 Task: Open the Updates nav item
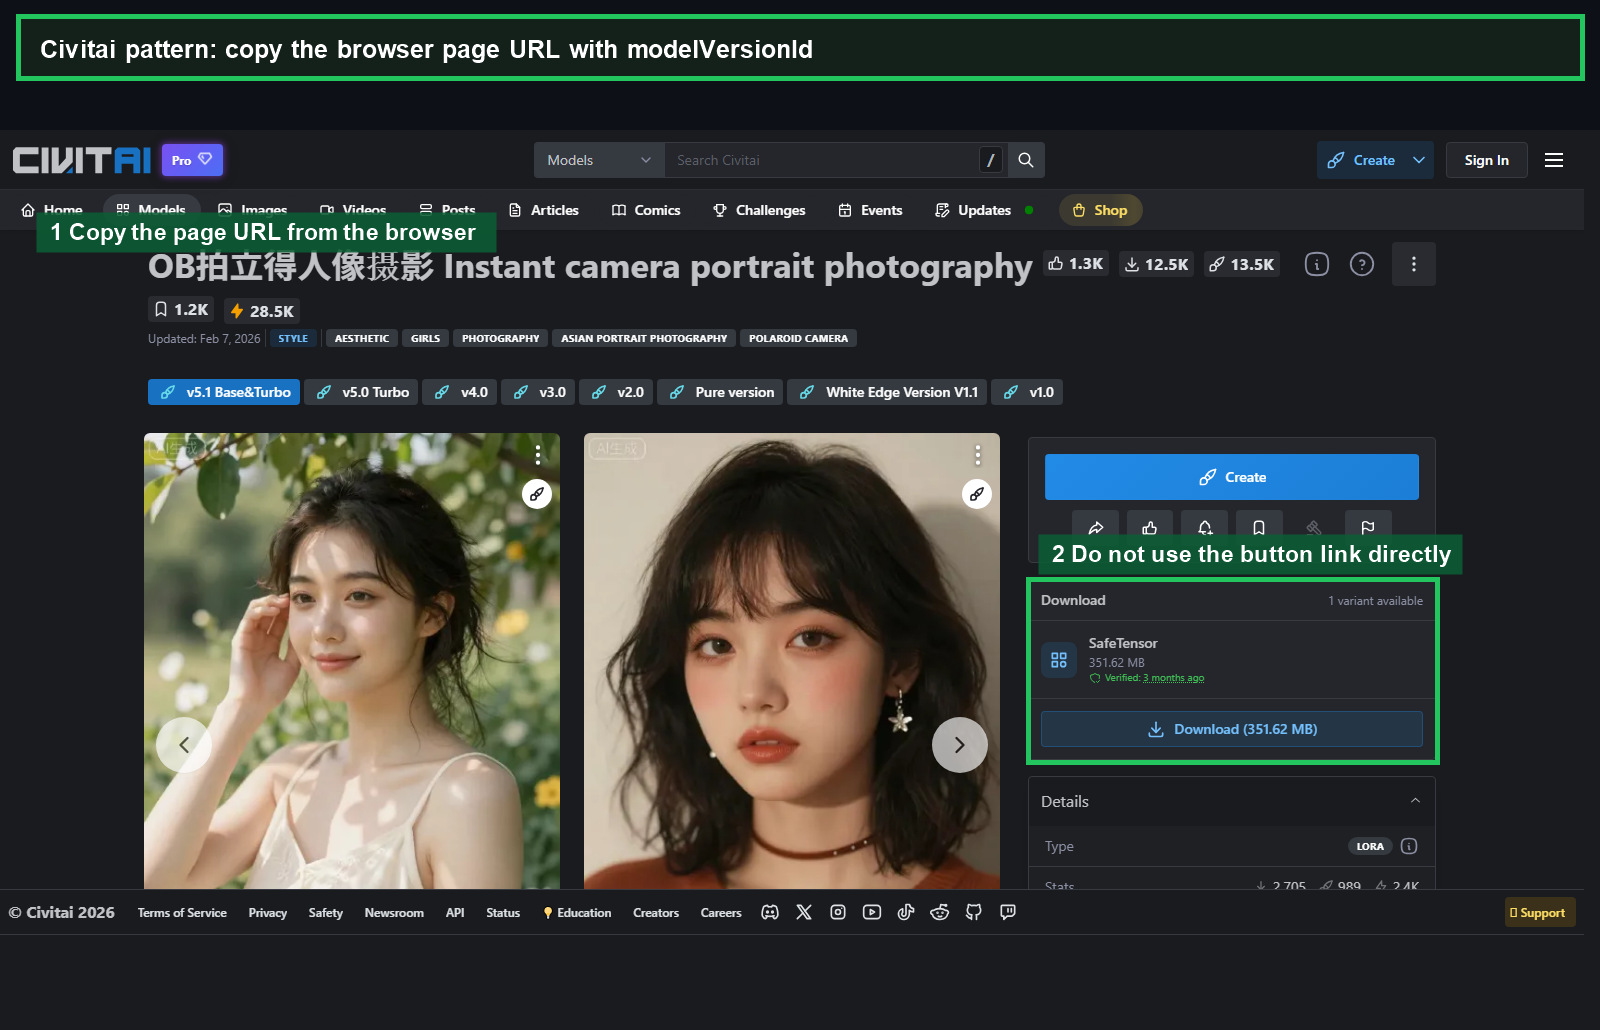(973, 210)
